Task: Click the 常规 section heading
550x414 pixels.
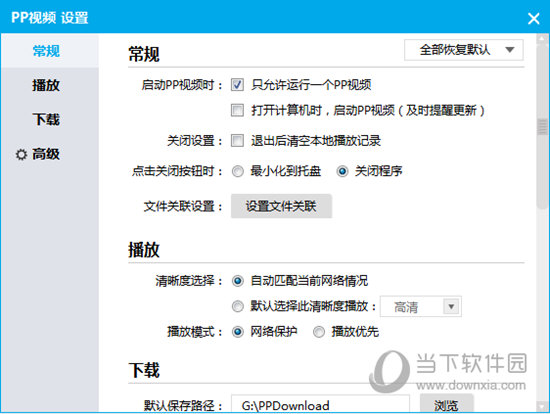Action: pyautogui.click(x=144, y=54)
